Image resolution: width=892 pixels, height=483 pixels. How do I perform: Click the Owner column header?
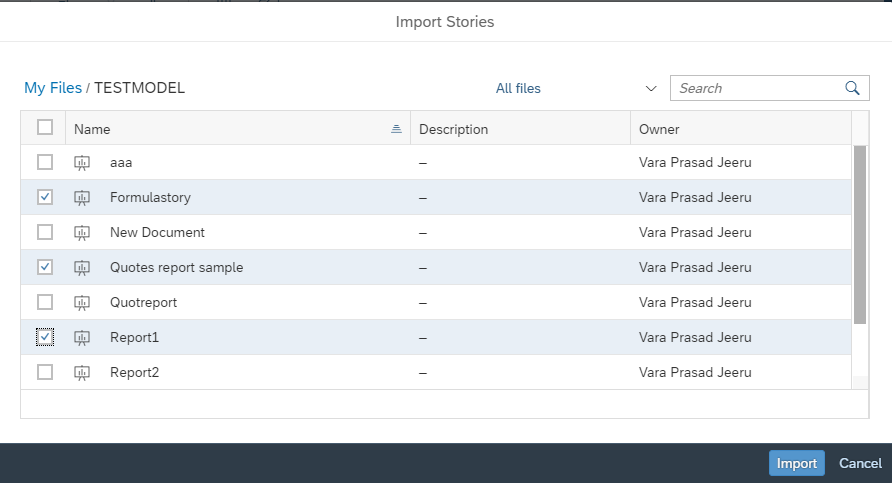659,129
